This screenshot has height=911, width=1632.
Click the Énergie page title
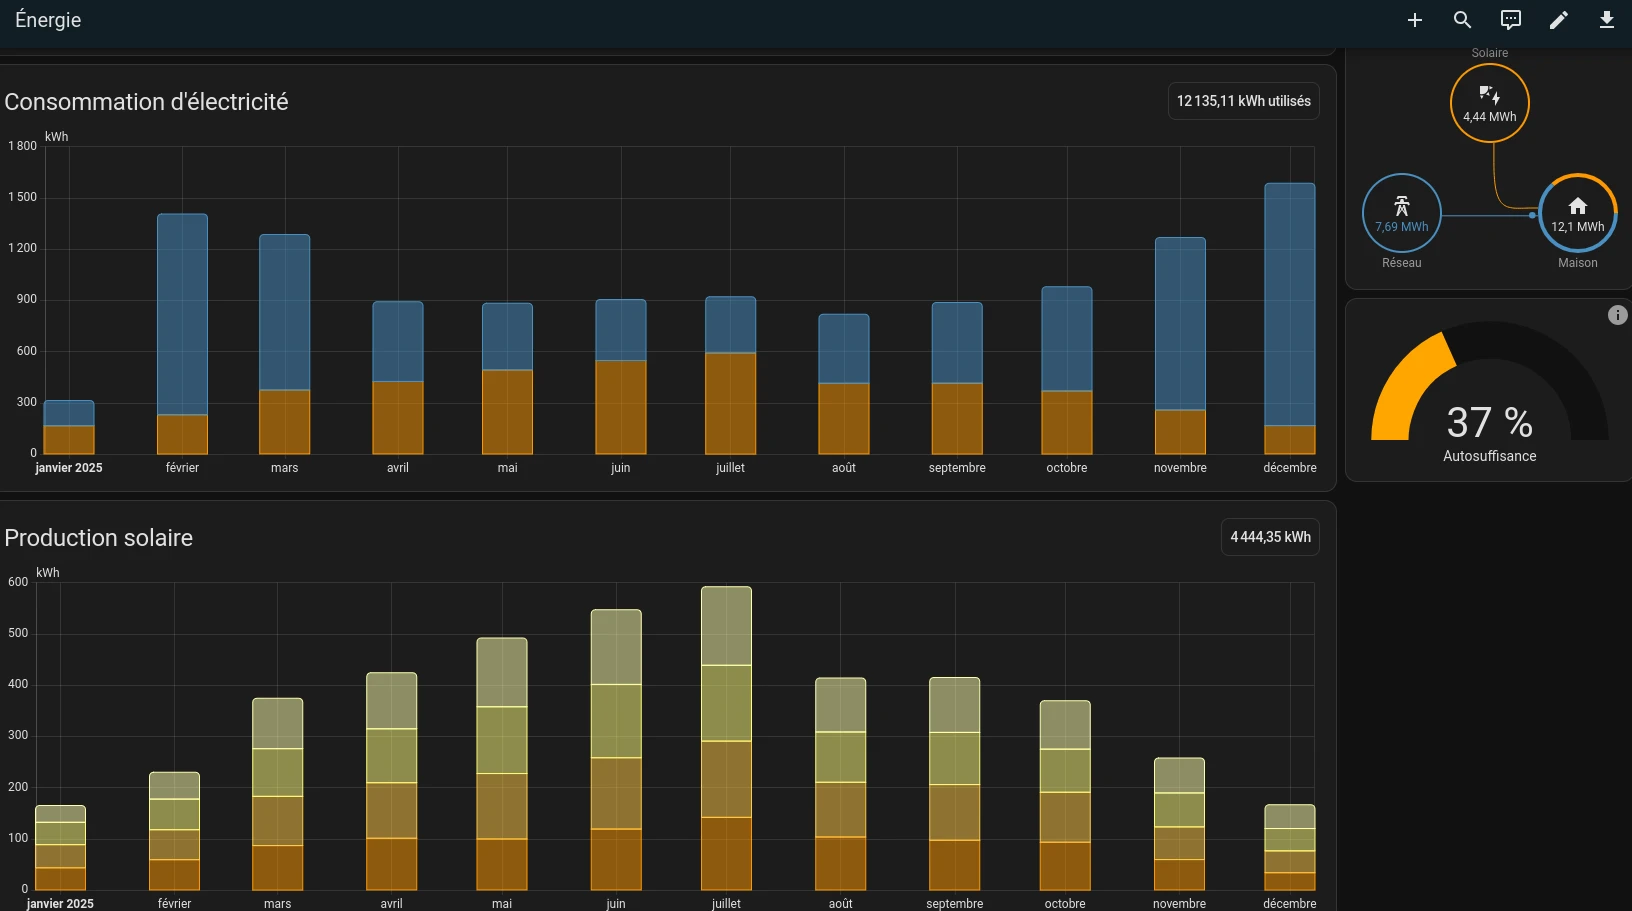48,20
